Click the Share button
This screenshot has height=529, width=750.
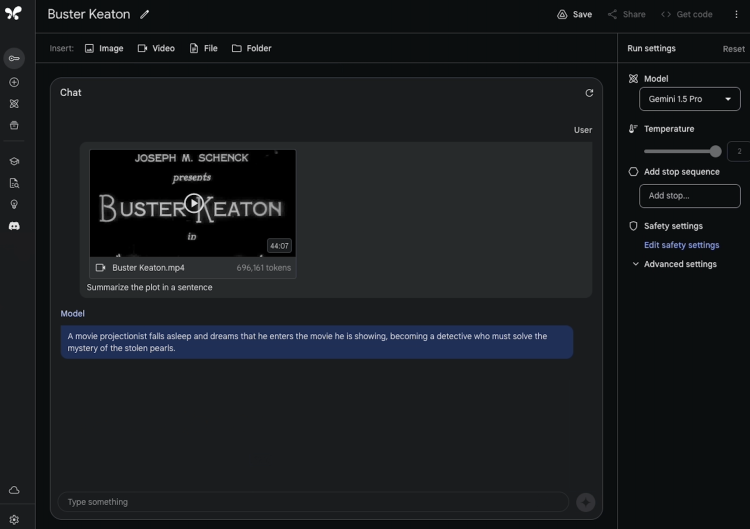[626, 14]
